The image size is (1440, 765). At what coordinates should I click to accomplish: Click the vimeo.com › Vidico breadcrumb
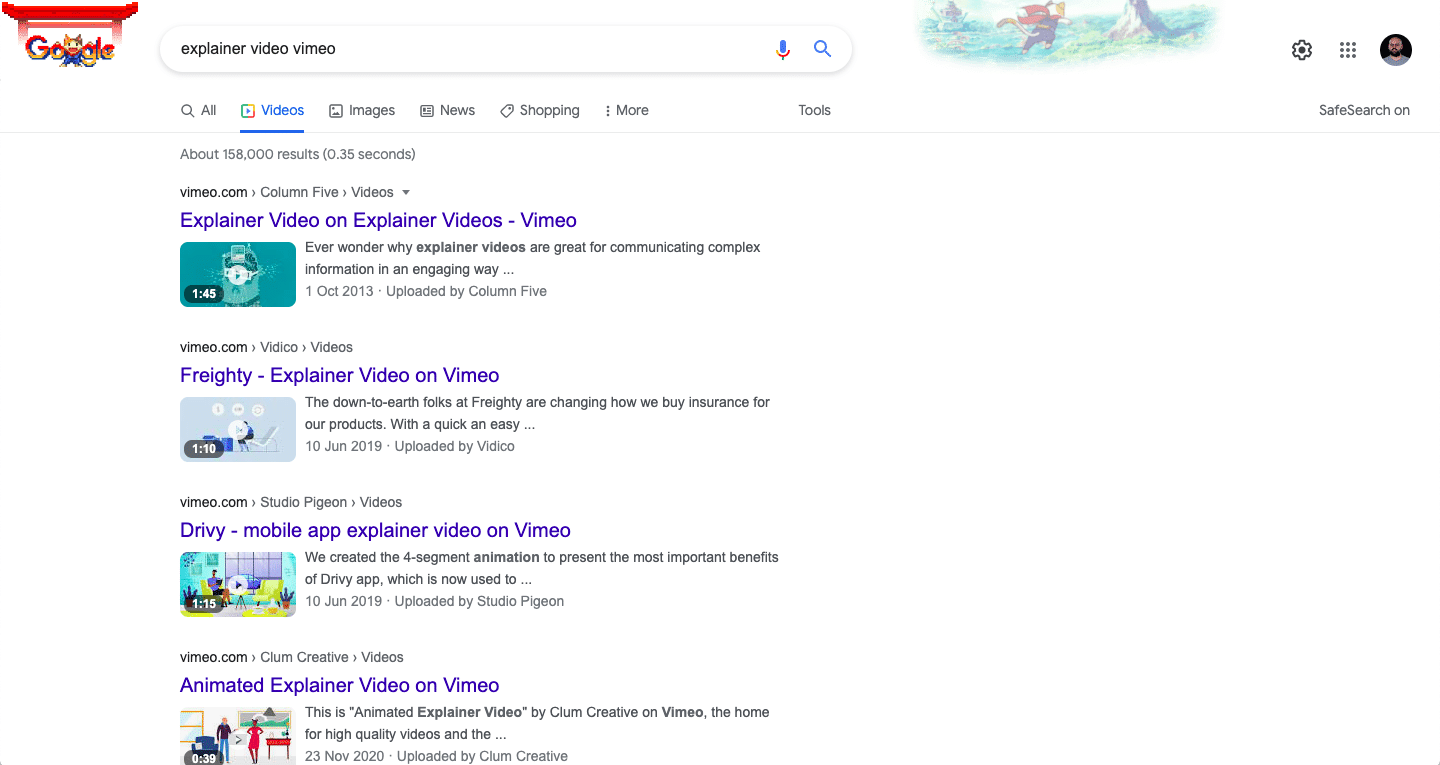(x=266, y=347)
